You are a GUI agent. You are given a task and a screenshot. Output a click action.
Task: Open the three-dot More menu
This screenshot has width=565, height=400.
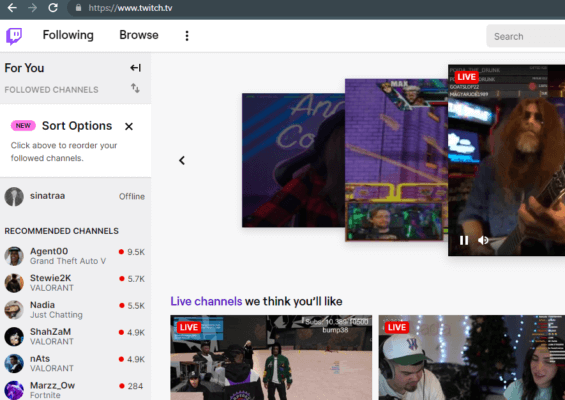(x=187, y=36)
